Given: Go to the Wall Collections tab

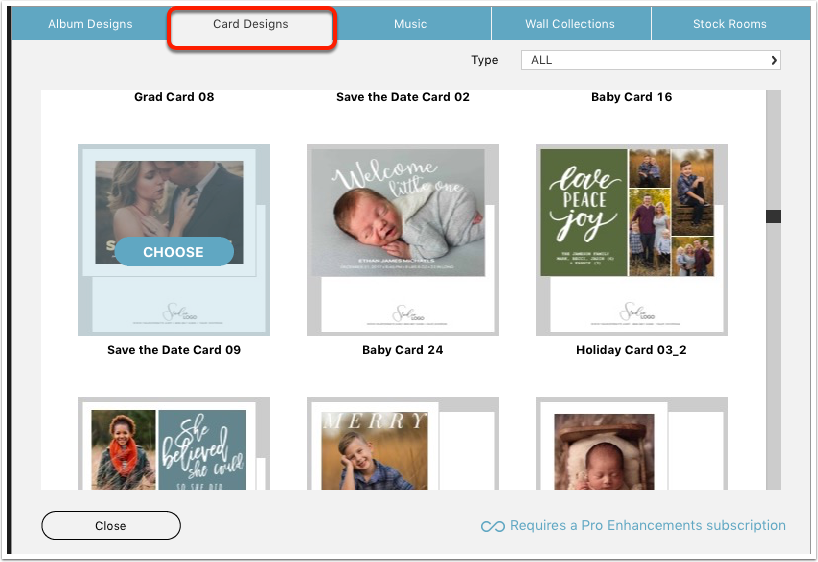Looking at the screenshot, I should click(570, 24).
